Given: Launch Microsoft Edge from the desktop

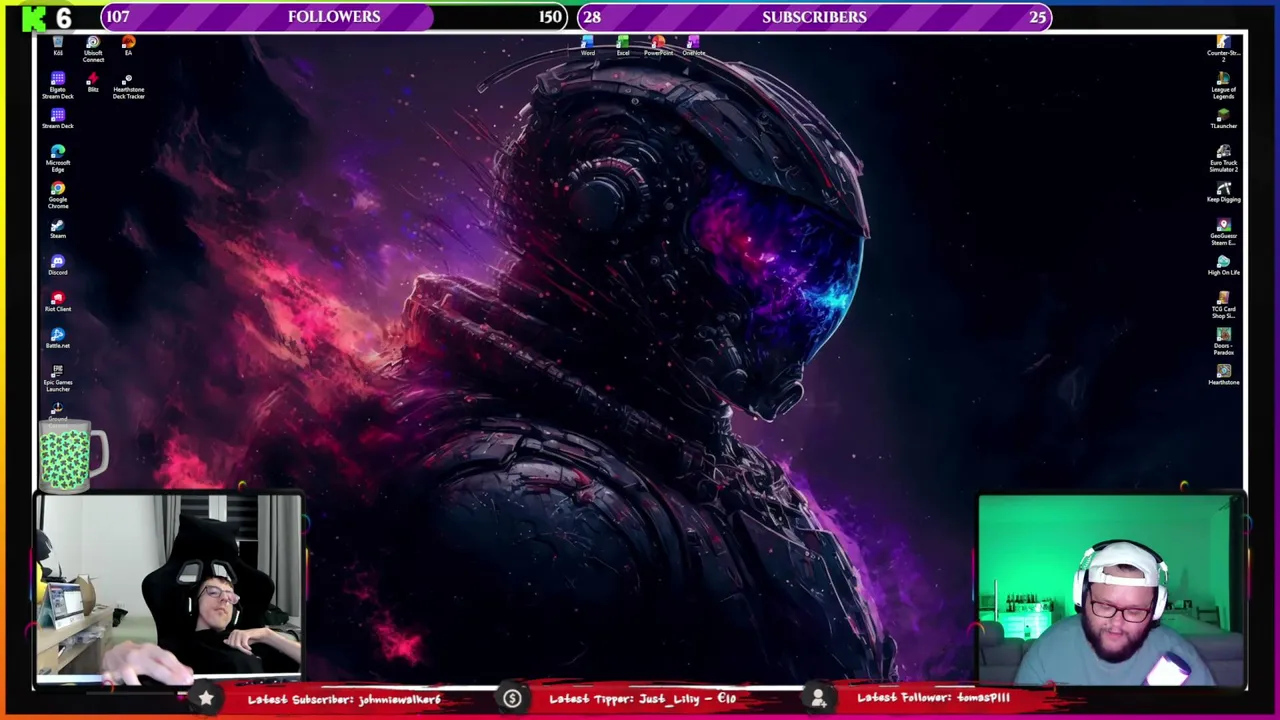Looking at the screenshot, I should click(x=58, y=158).
